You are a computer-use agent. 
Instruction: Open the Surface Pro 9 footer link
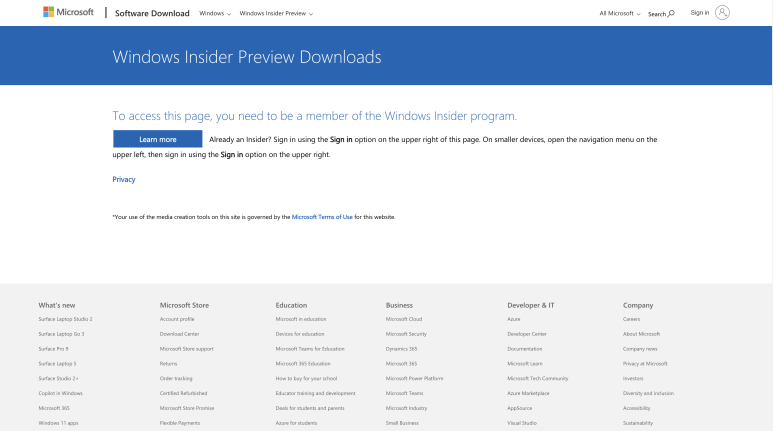pos(53,349)
